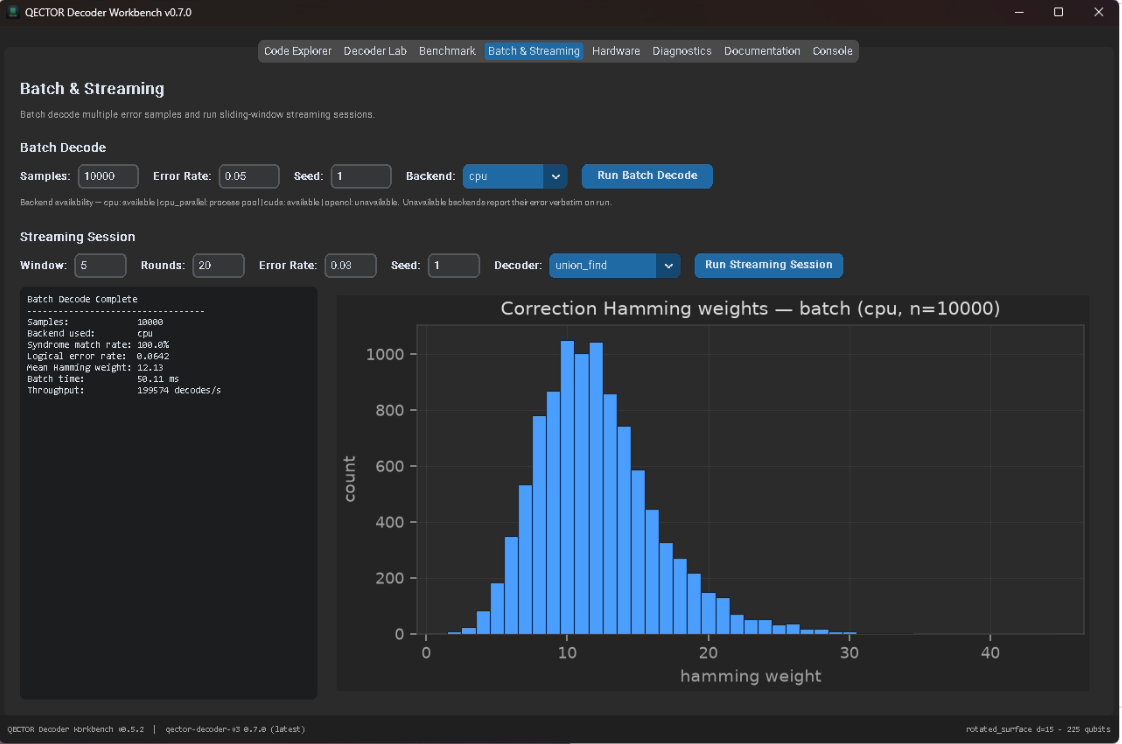Focus the Rounds input field
1122x744 pixels.
point(218,266)
